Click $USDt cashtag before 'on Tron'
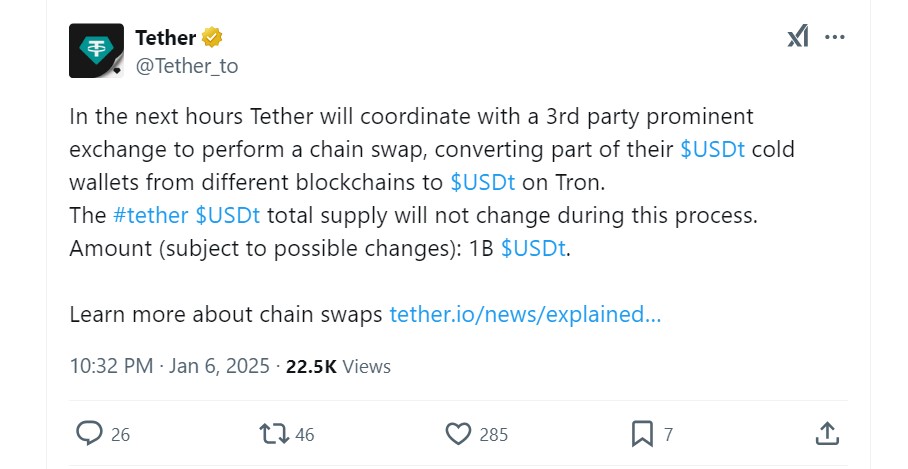 coord(483,182)
